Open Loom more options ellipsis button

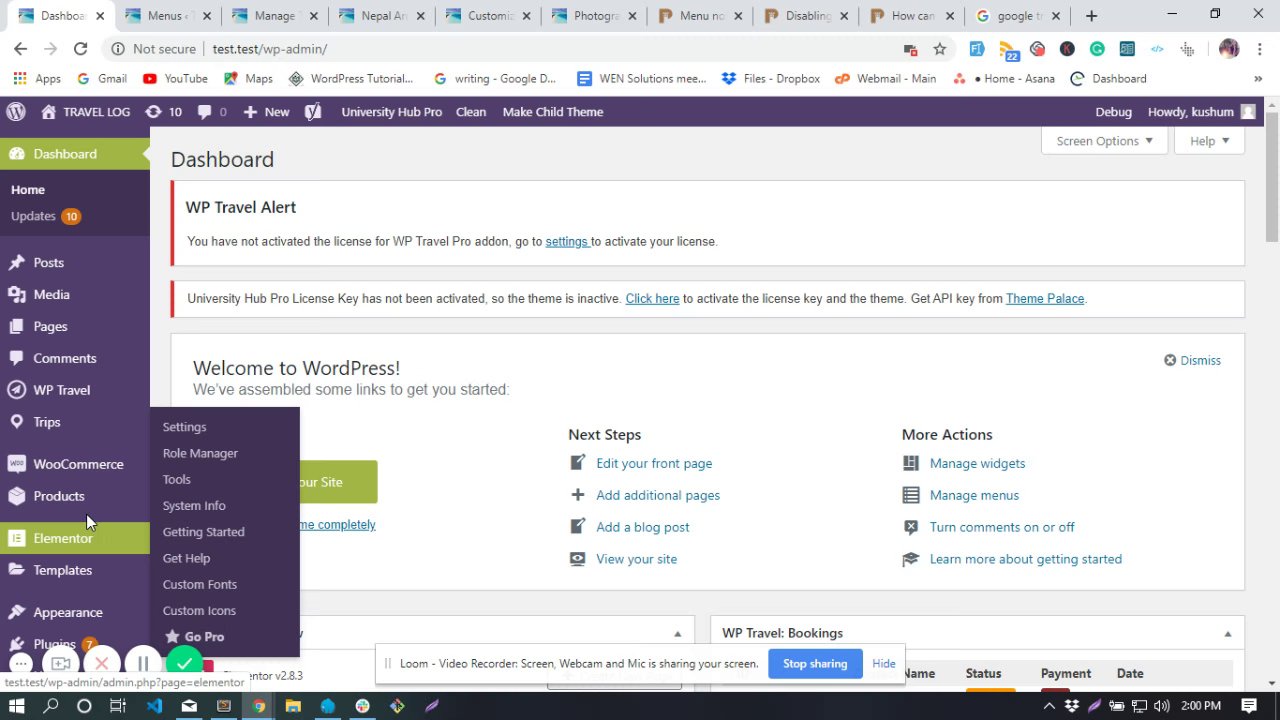tap(20, 663)
